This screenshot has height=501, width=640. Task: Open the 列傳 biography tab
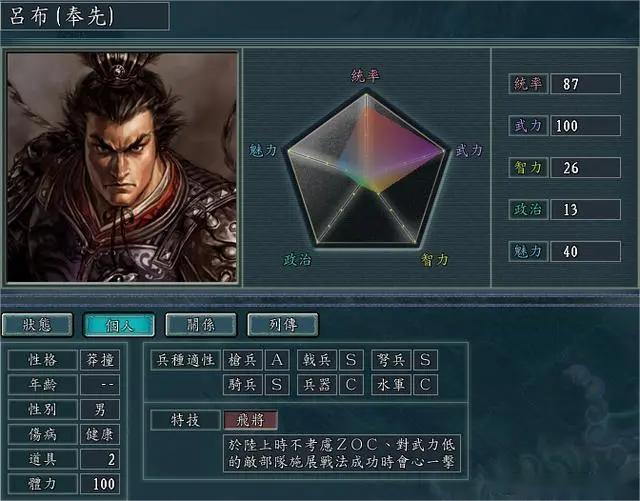click(282, 325)
